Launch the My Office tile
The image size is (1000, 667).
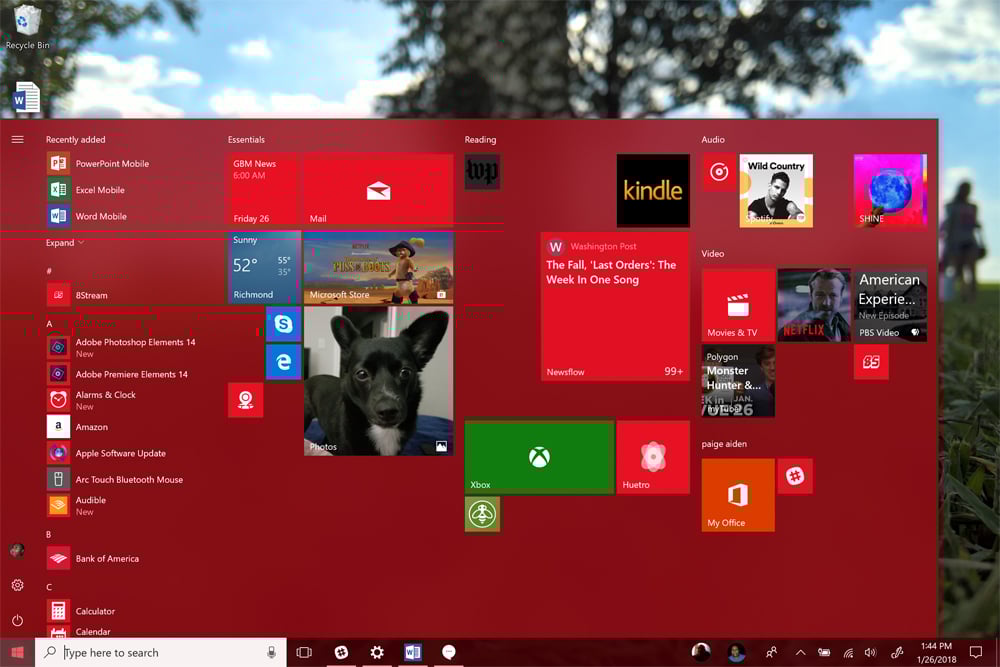[x=737, y=495]
